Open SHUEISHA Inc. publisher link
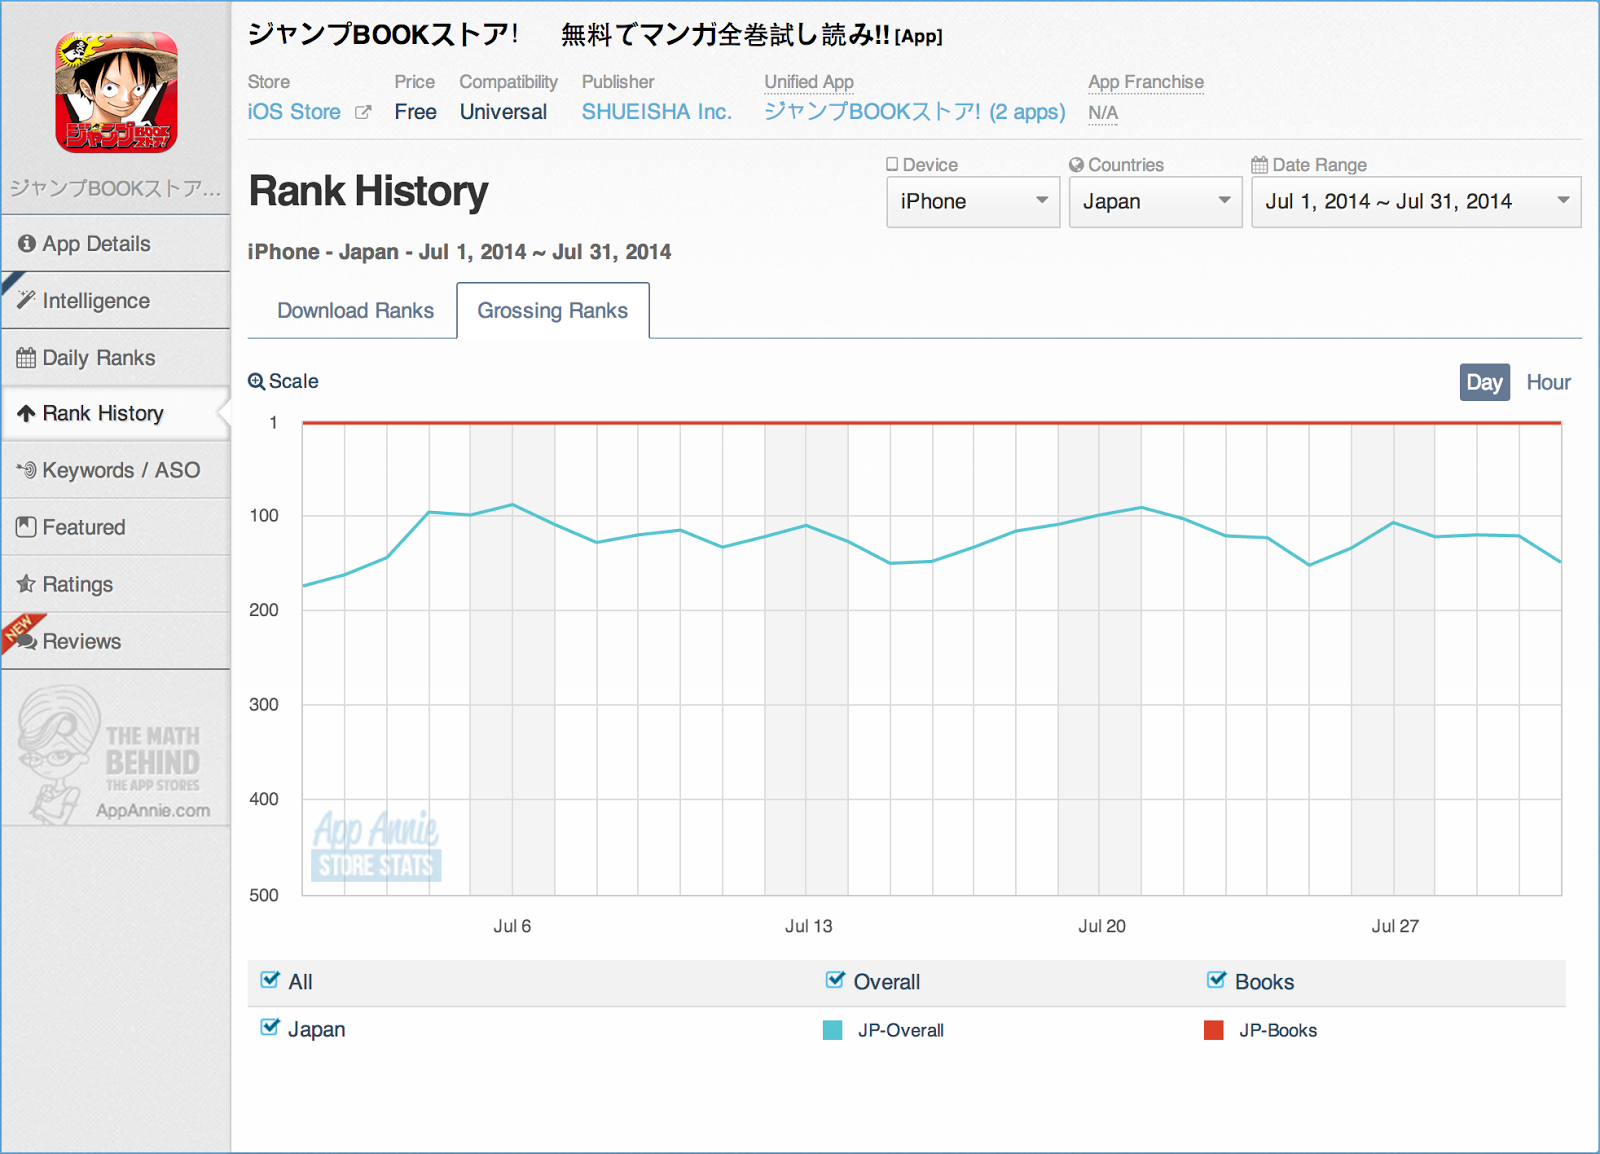The width and height of the screenshot is (1600, 1154). 657,112
